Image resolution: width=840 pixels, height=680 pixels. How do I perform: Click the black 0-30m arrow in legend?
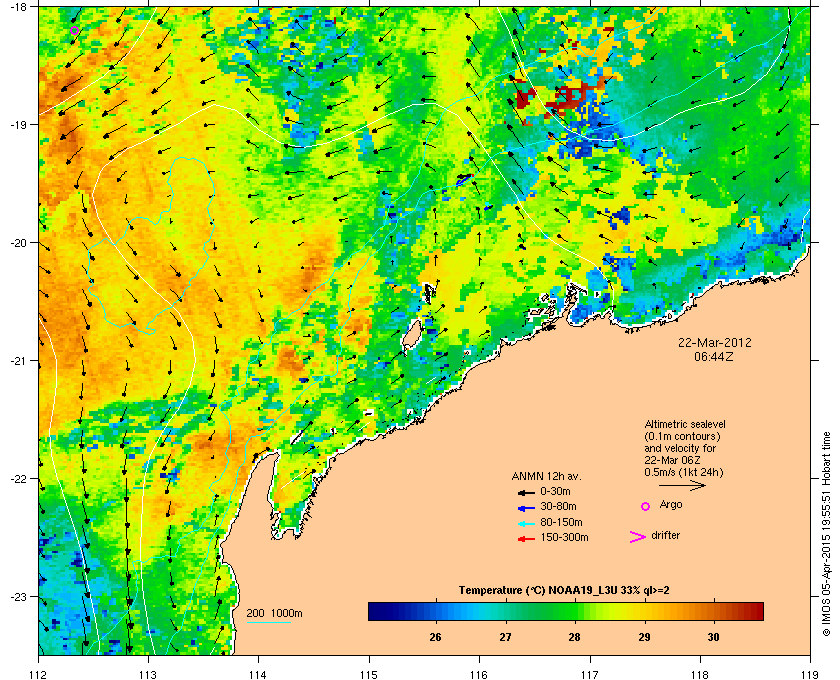point(526,492)
